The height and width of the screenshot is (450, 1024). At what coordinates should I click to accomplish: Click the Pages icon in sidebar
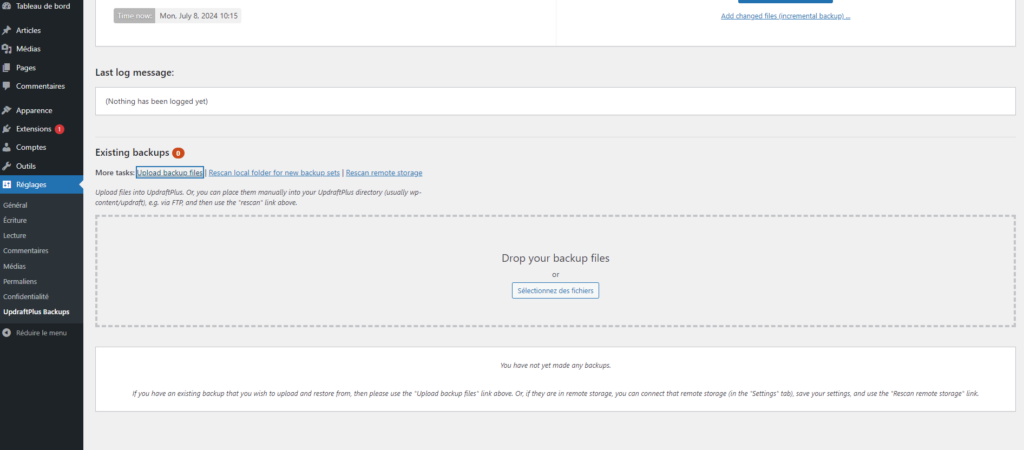(7, 68)
